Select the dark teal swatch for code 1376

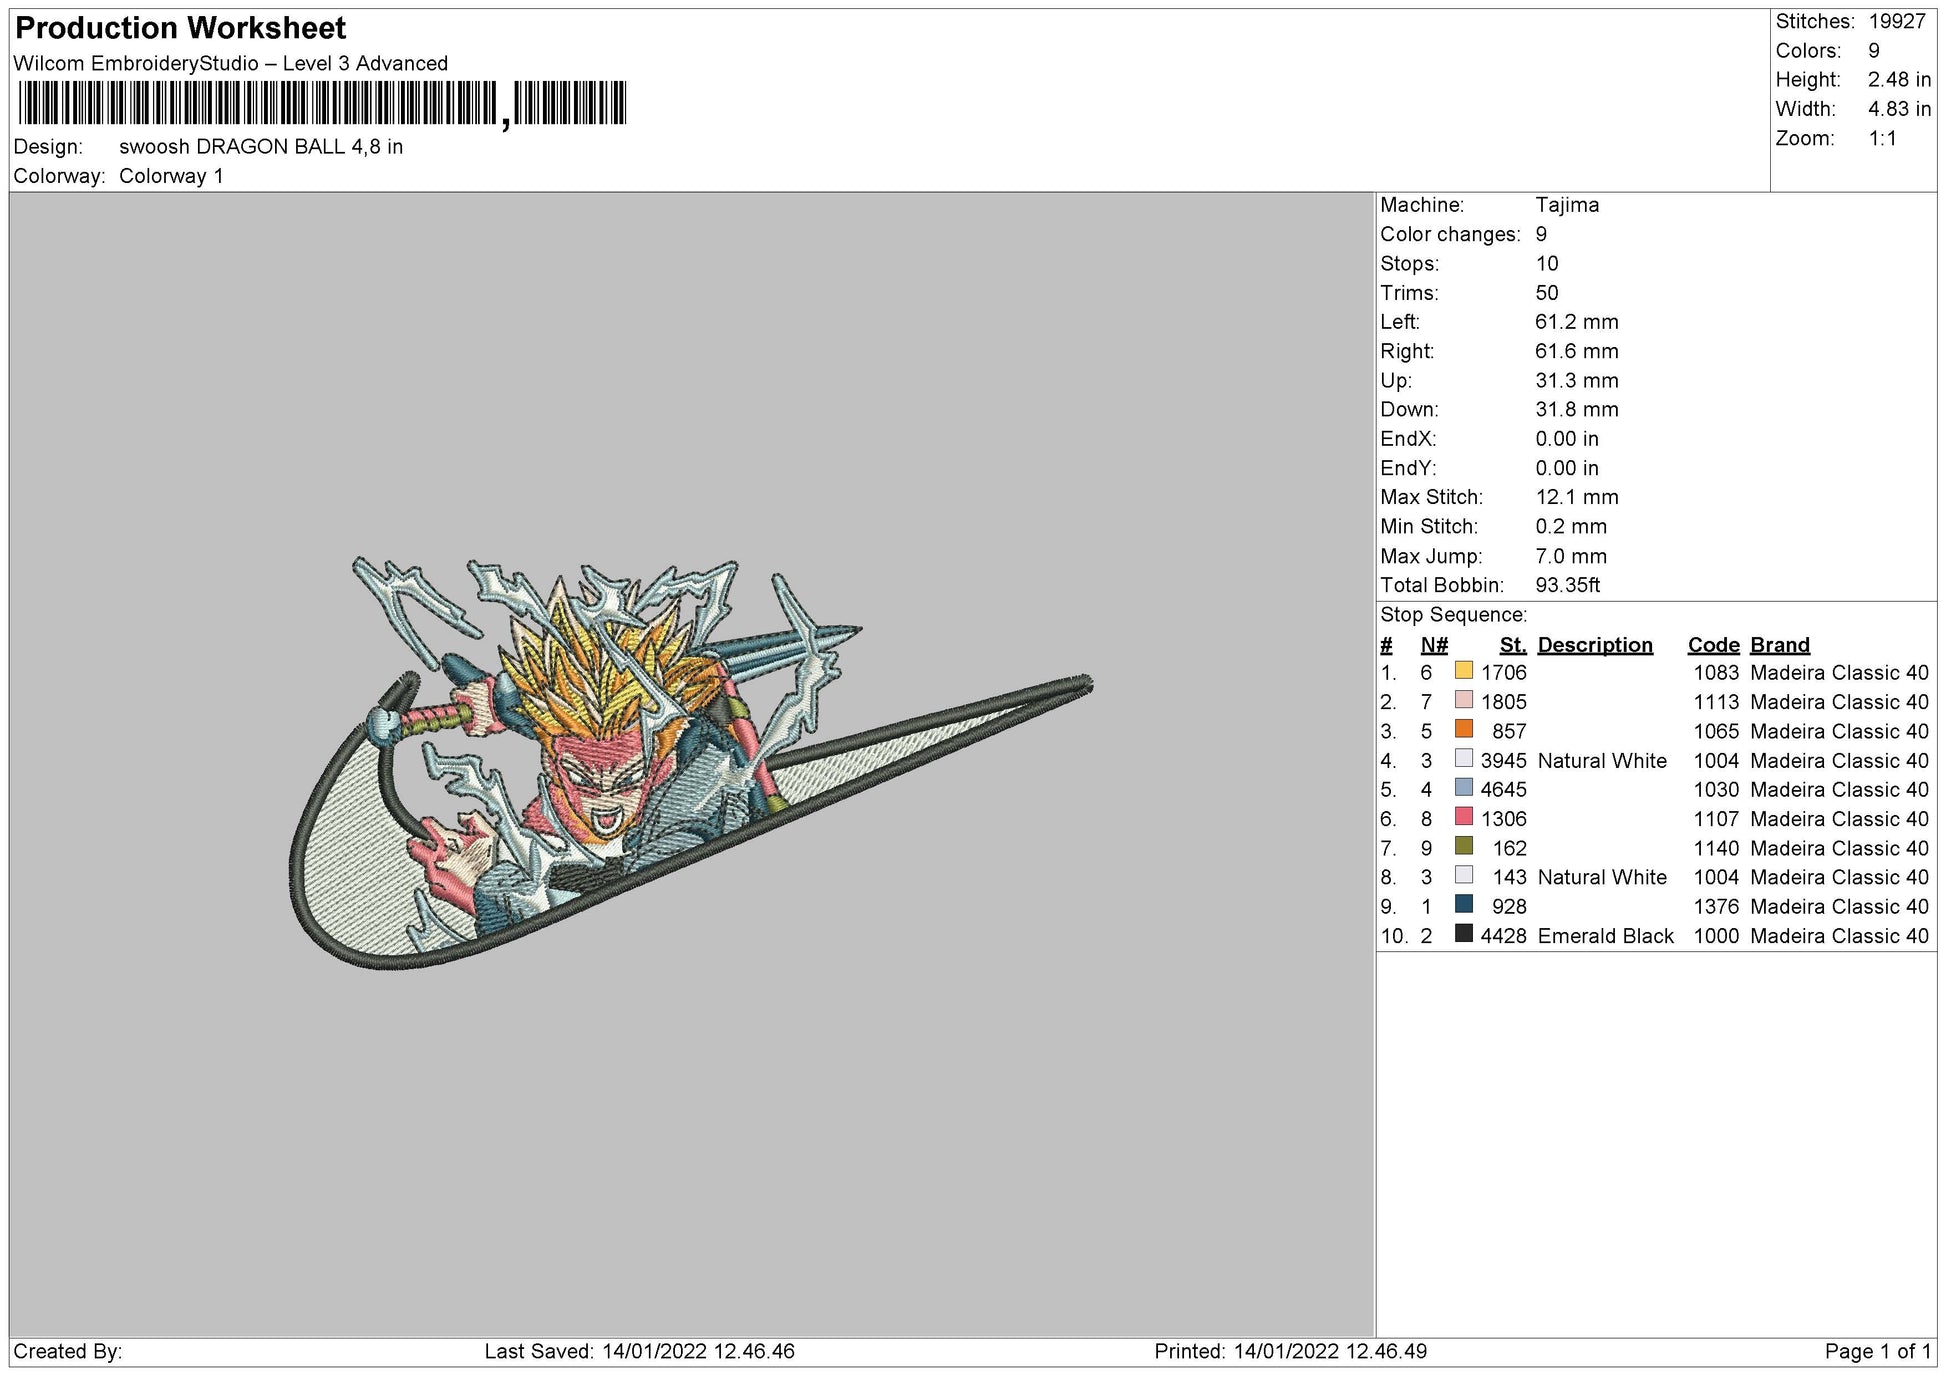point(1463,905)
